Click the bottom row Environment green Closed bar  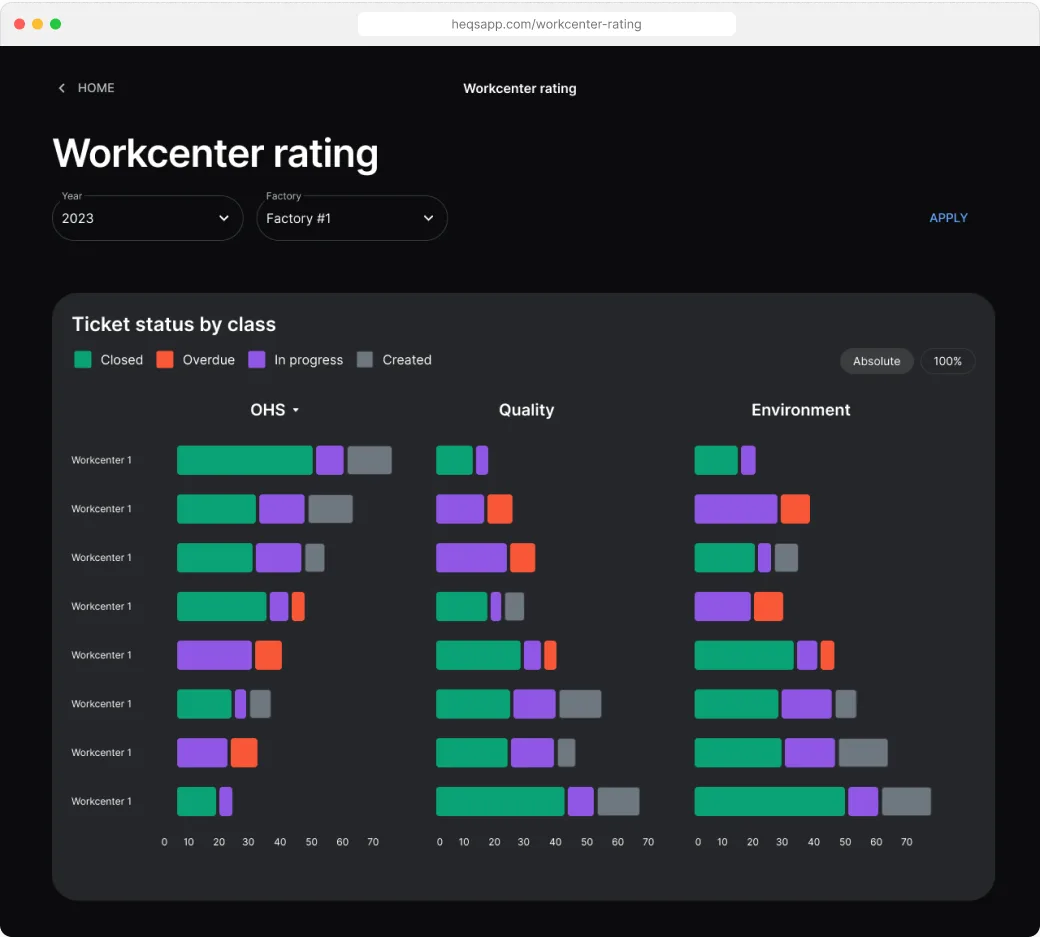769,801
